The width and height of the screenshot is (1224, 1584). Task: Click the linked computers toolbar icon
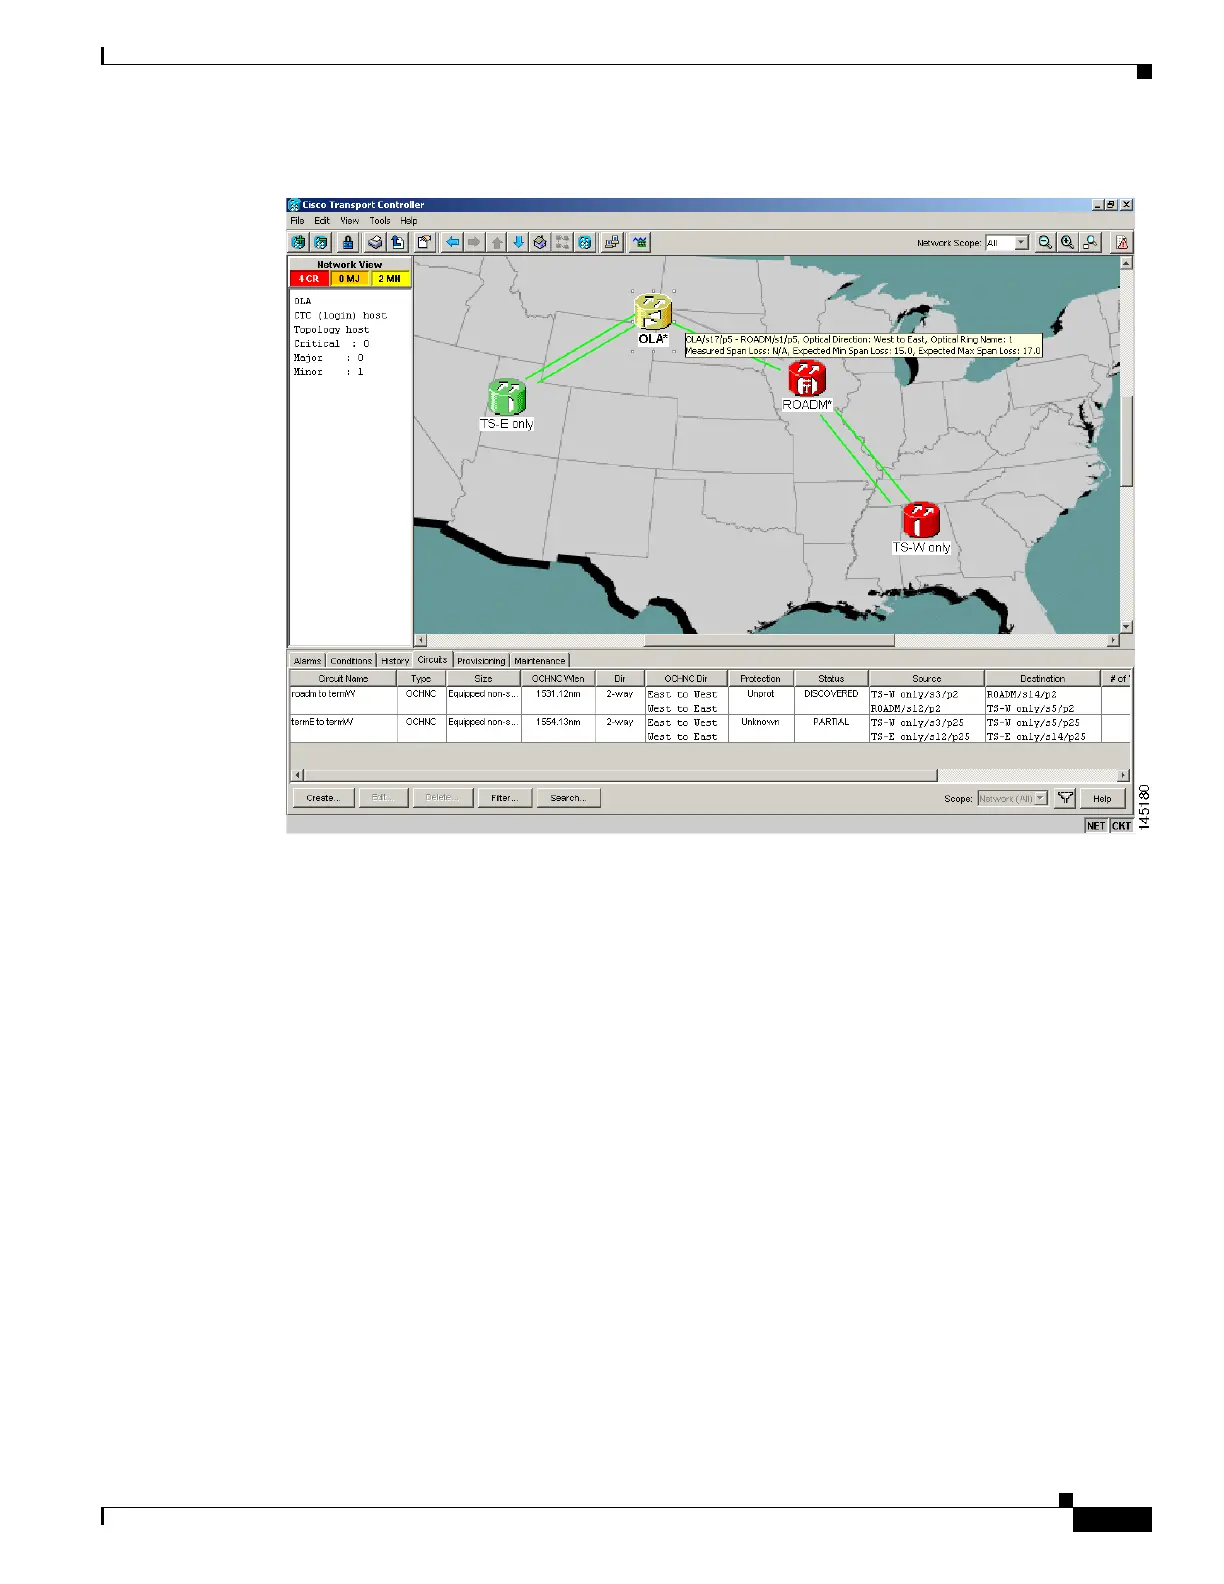pyautogui.click(x=612, y=242)
